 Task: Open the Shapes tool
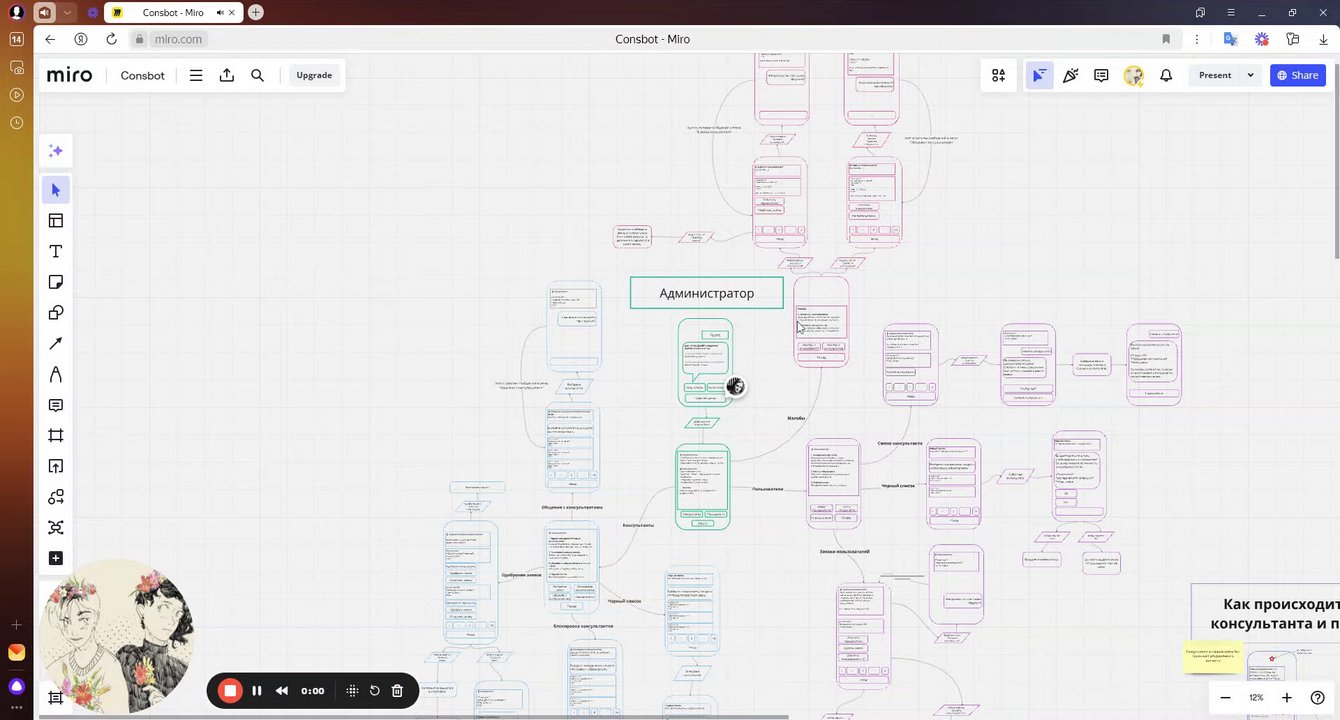(x=56, y=313)
